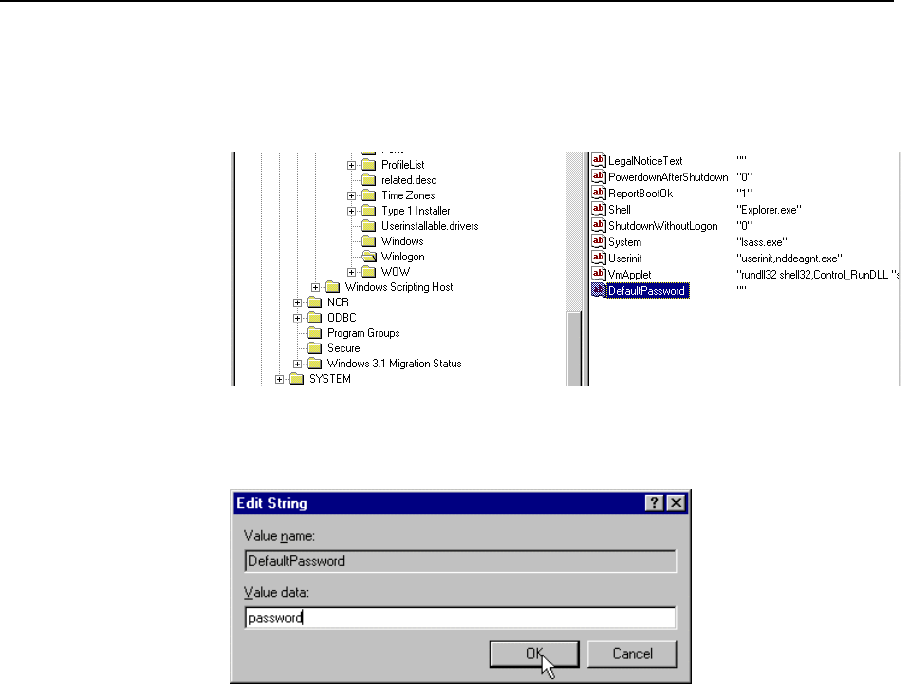This screenshot has height=684, width=901.
Task: Expand the ODBC key
Action: [297, 318]
